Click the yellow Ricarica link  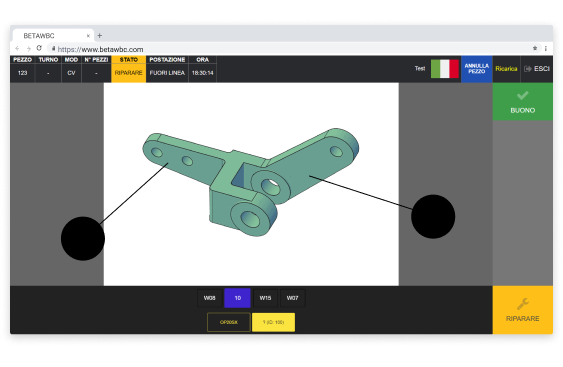[x=506, y=69]
